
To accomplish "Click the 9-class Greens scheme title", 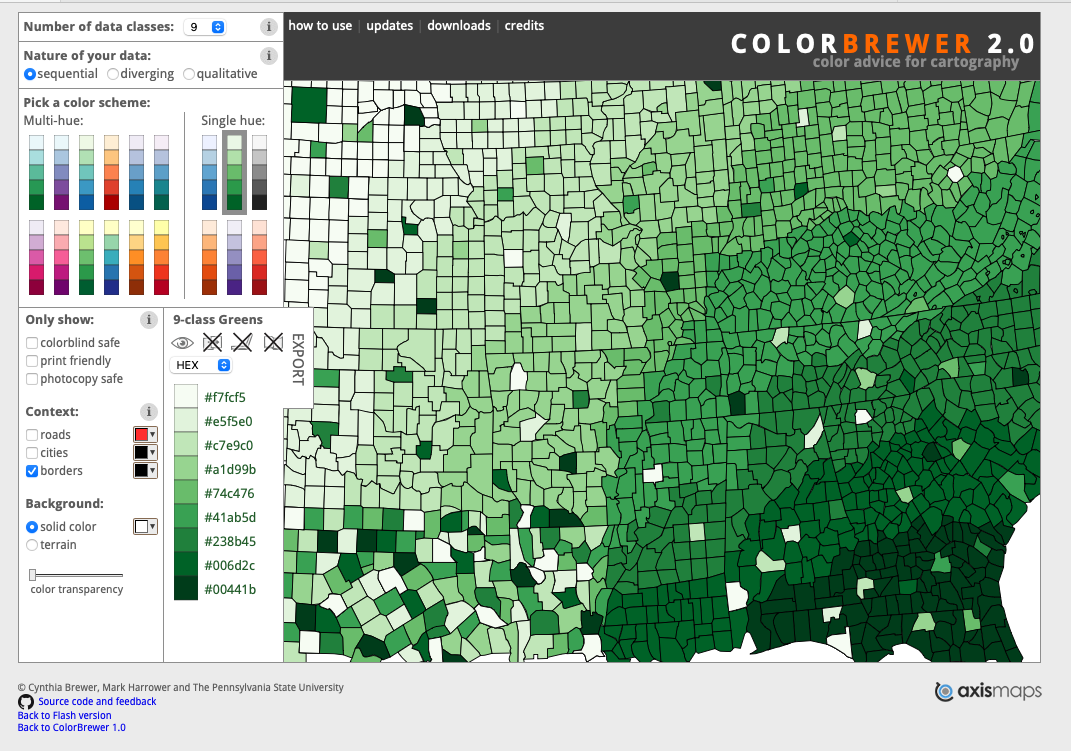I will pos(218,320).
